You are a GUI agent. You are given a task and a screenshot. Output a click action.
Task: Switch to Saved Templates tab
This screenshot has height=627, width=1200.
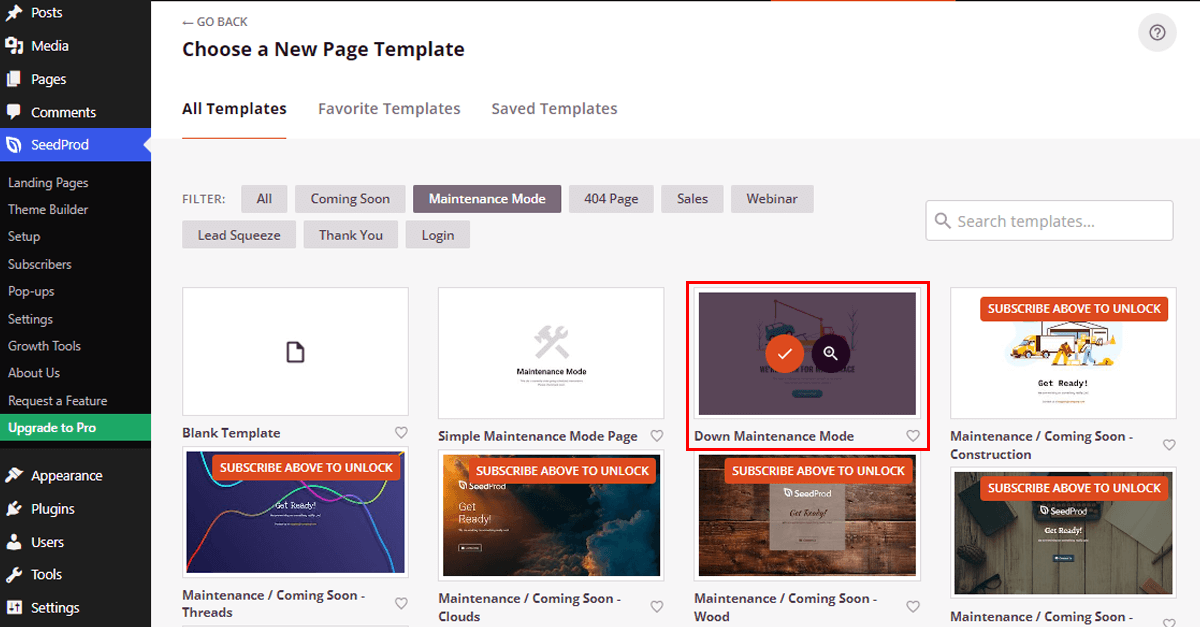tap(554, 109)
